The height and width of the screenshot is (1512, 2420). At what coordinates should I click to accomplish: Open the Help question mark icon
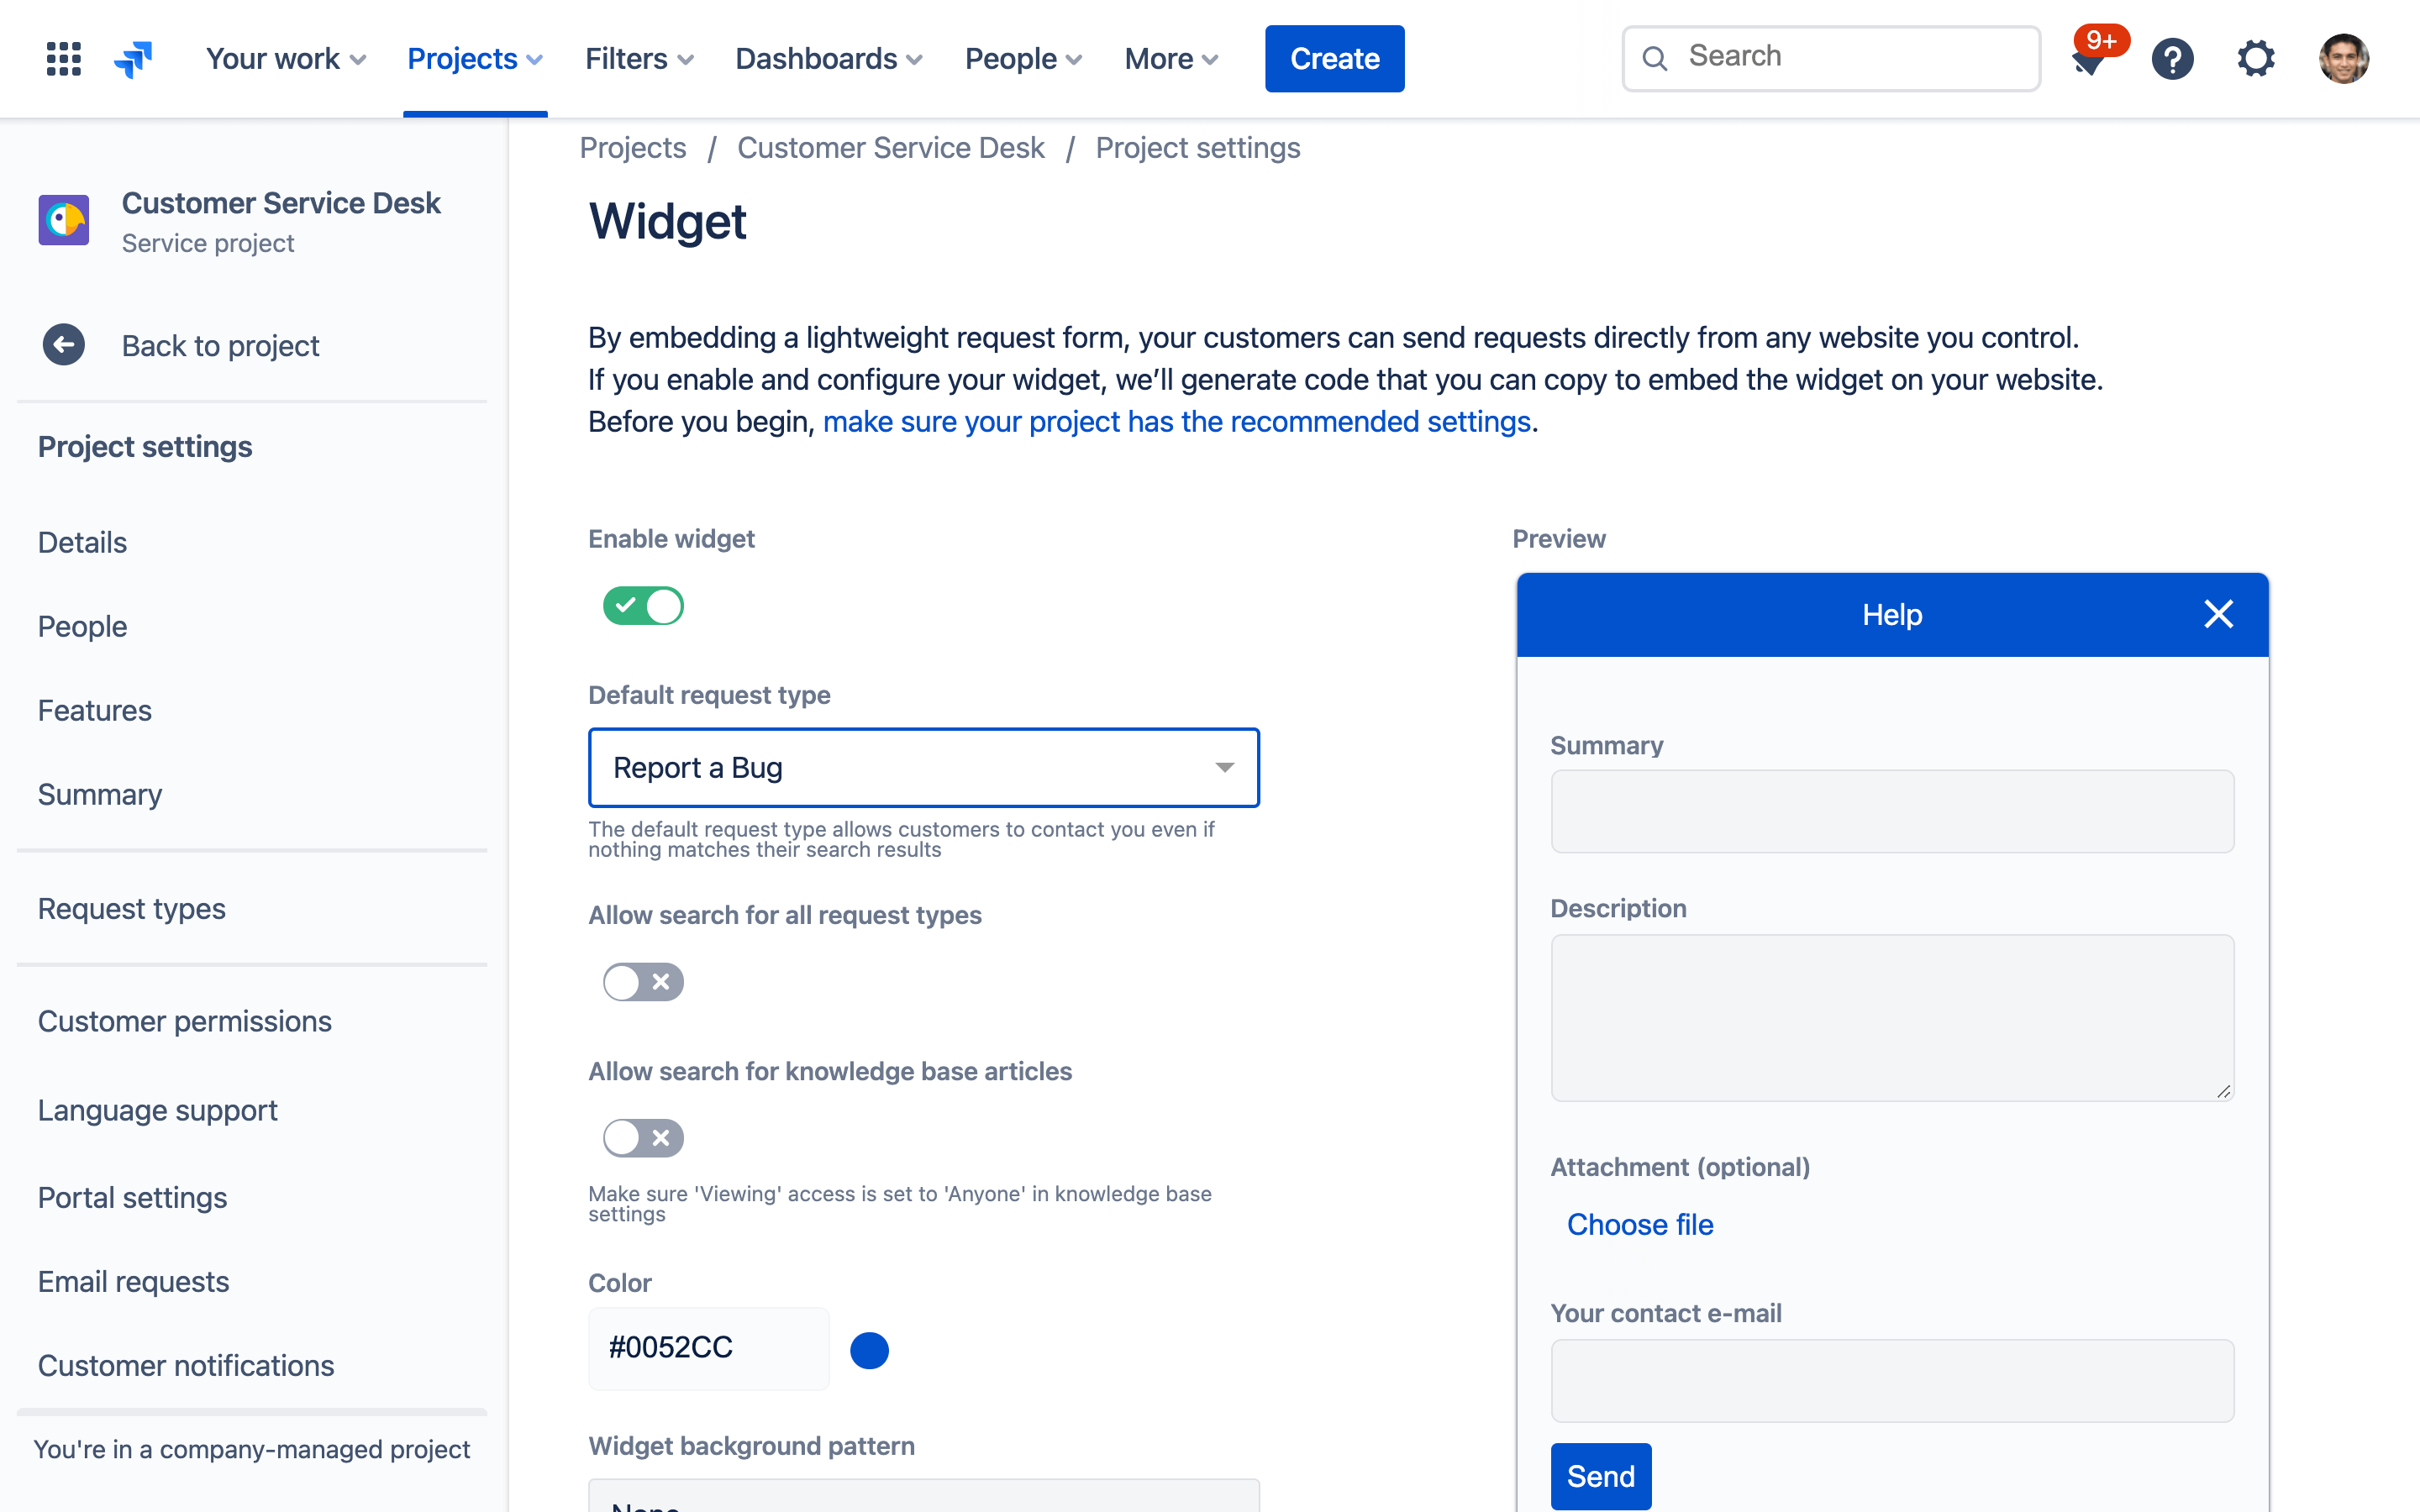tap(2172, 58)
